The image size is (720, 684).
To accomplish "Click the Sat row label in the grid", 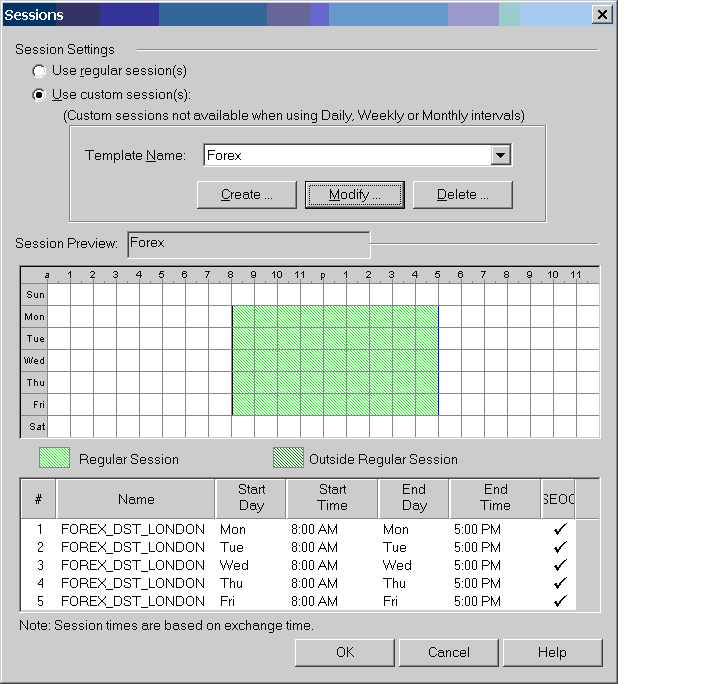I will click(x=35, y=427).
